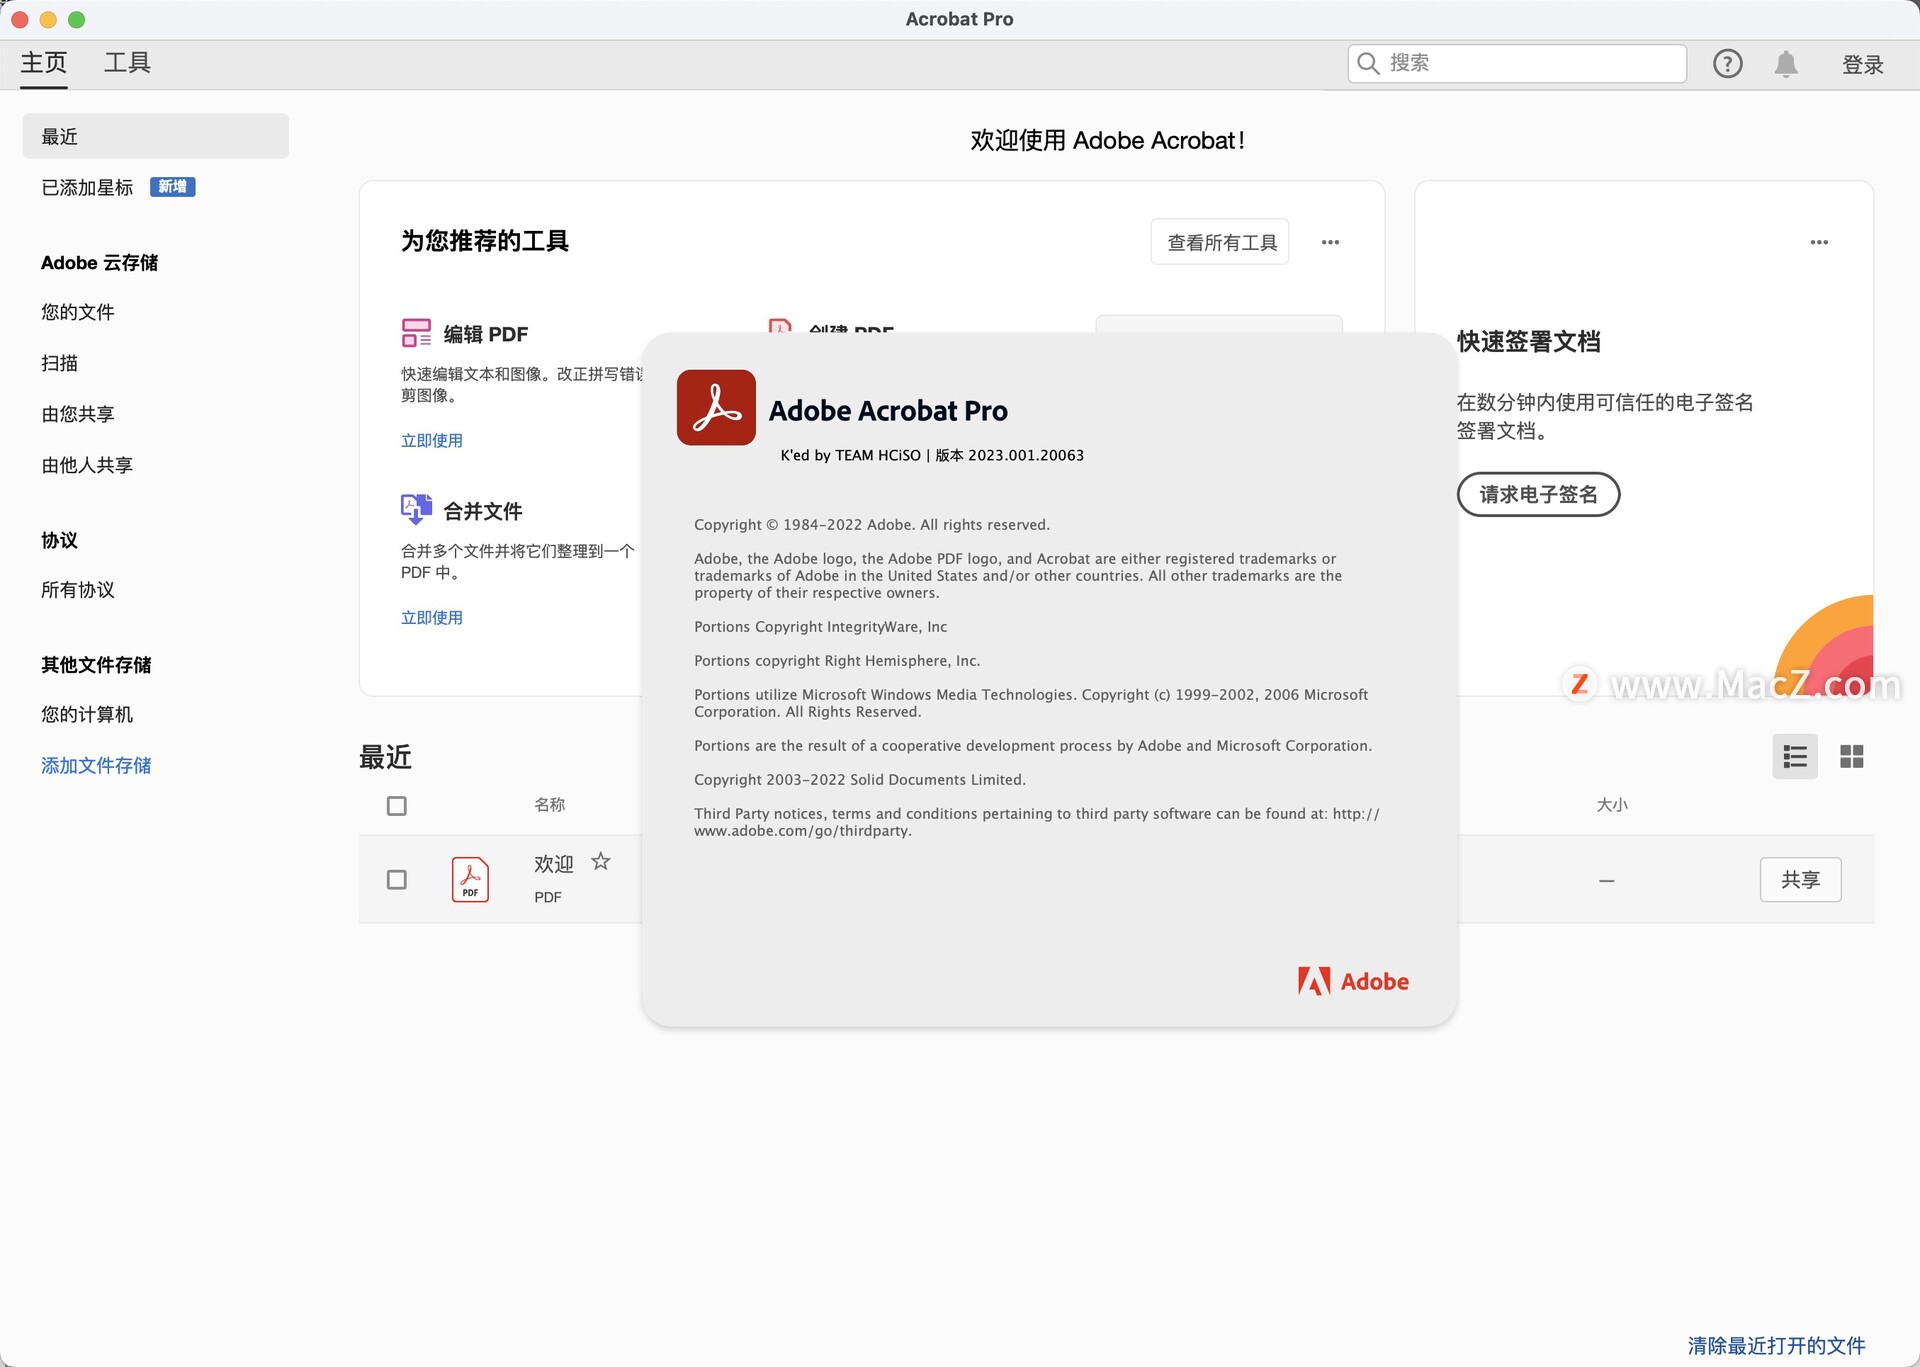This screenshot has height=1367, width=1920.
Task: Star the 欢迎 document
Action: (x=600, y=861)
